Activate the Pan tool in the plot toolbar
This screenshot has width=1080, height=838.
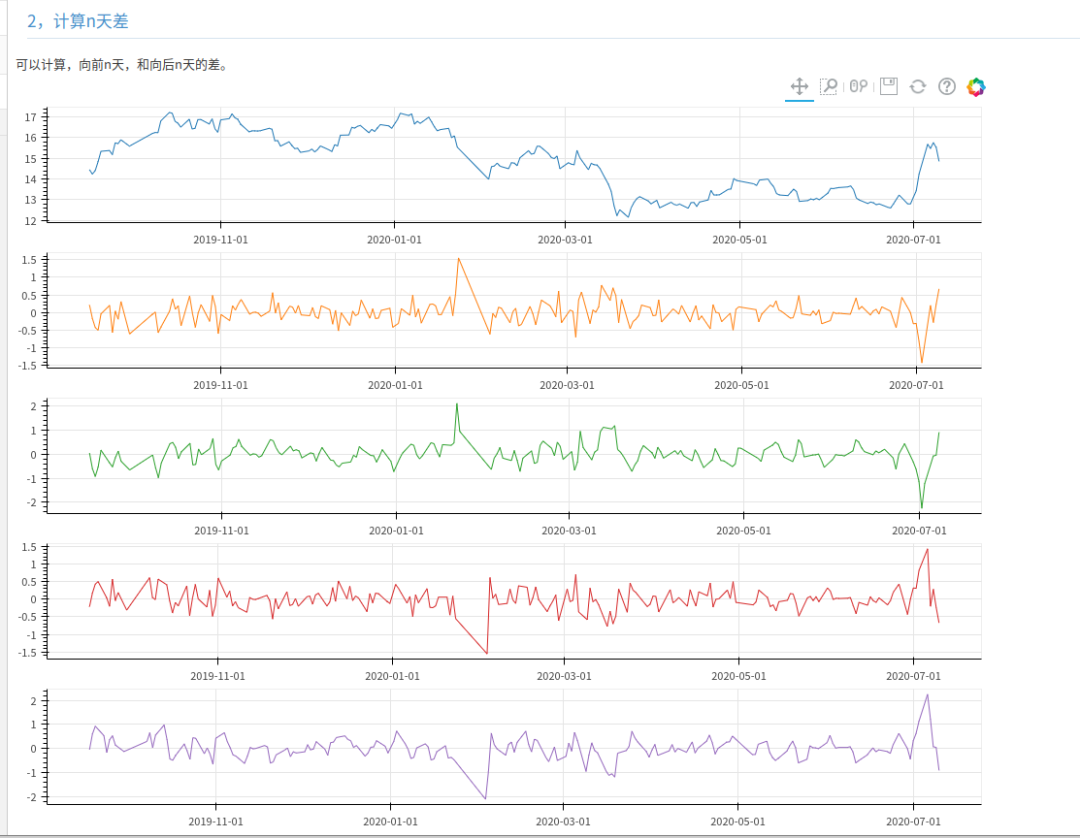799,87
